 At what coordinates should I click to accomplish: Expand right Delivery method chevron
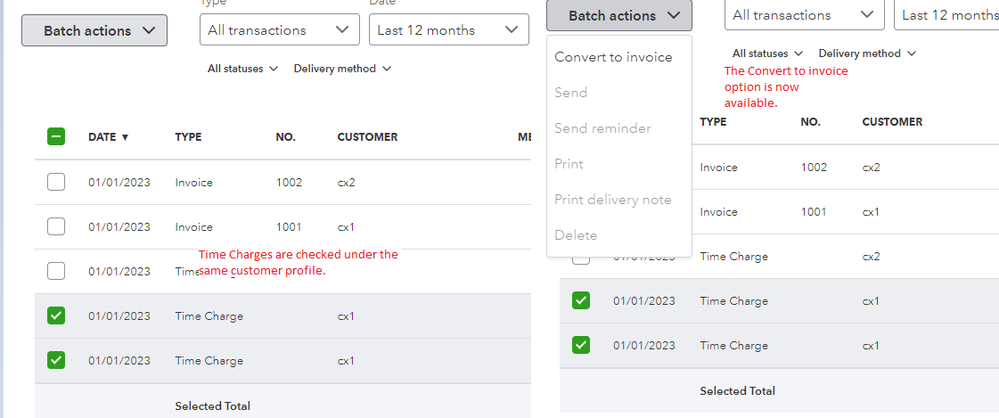tap(912, 54)
